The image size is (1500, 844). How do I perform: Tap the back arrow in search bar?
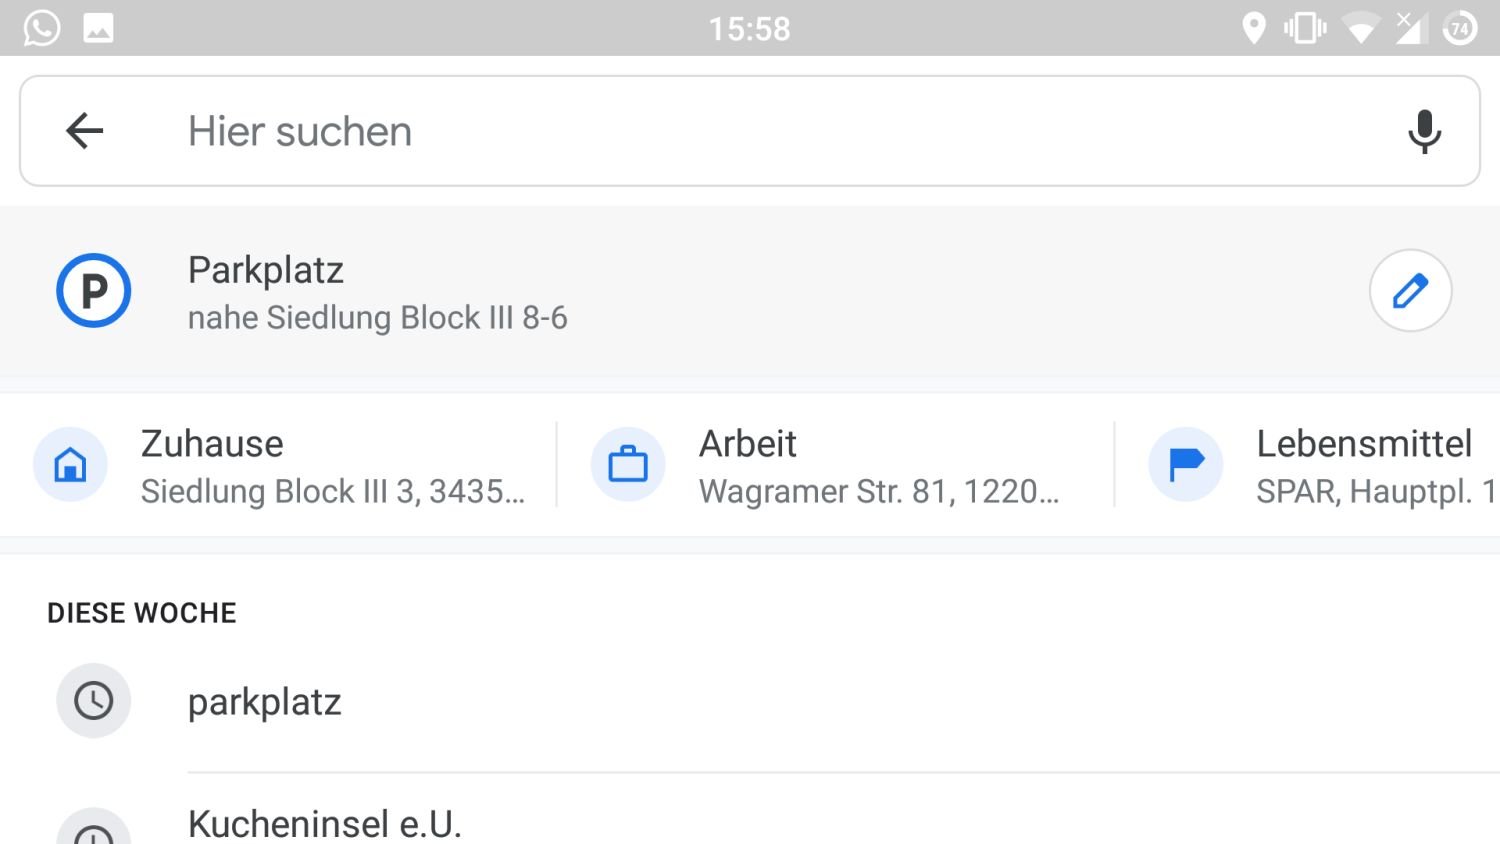pos(85,131)
